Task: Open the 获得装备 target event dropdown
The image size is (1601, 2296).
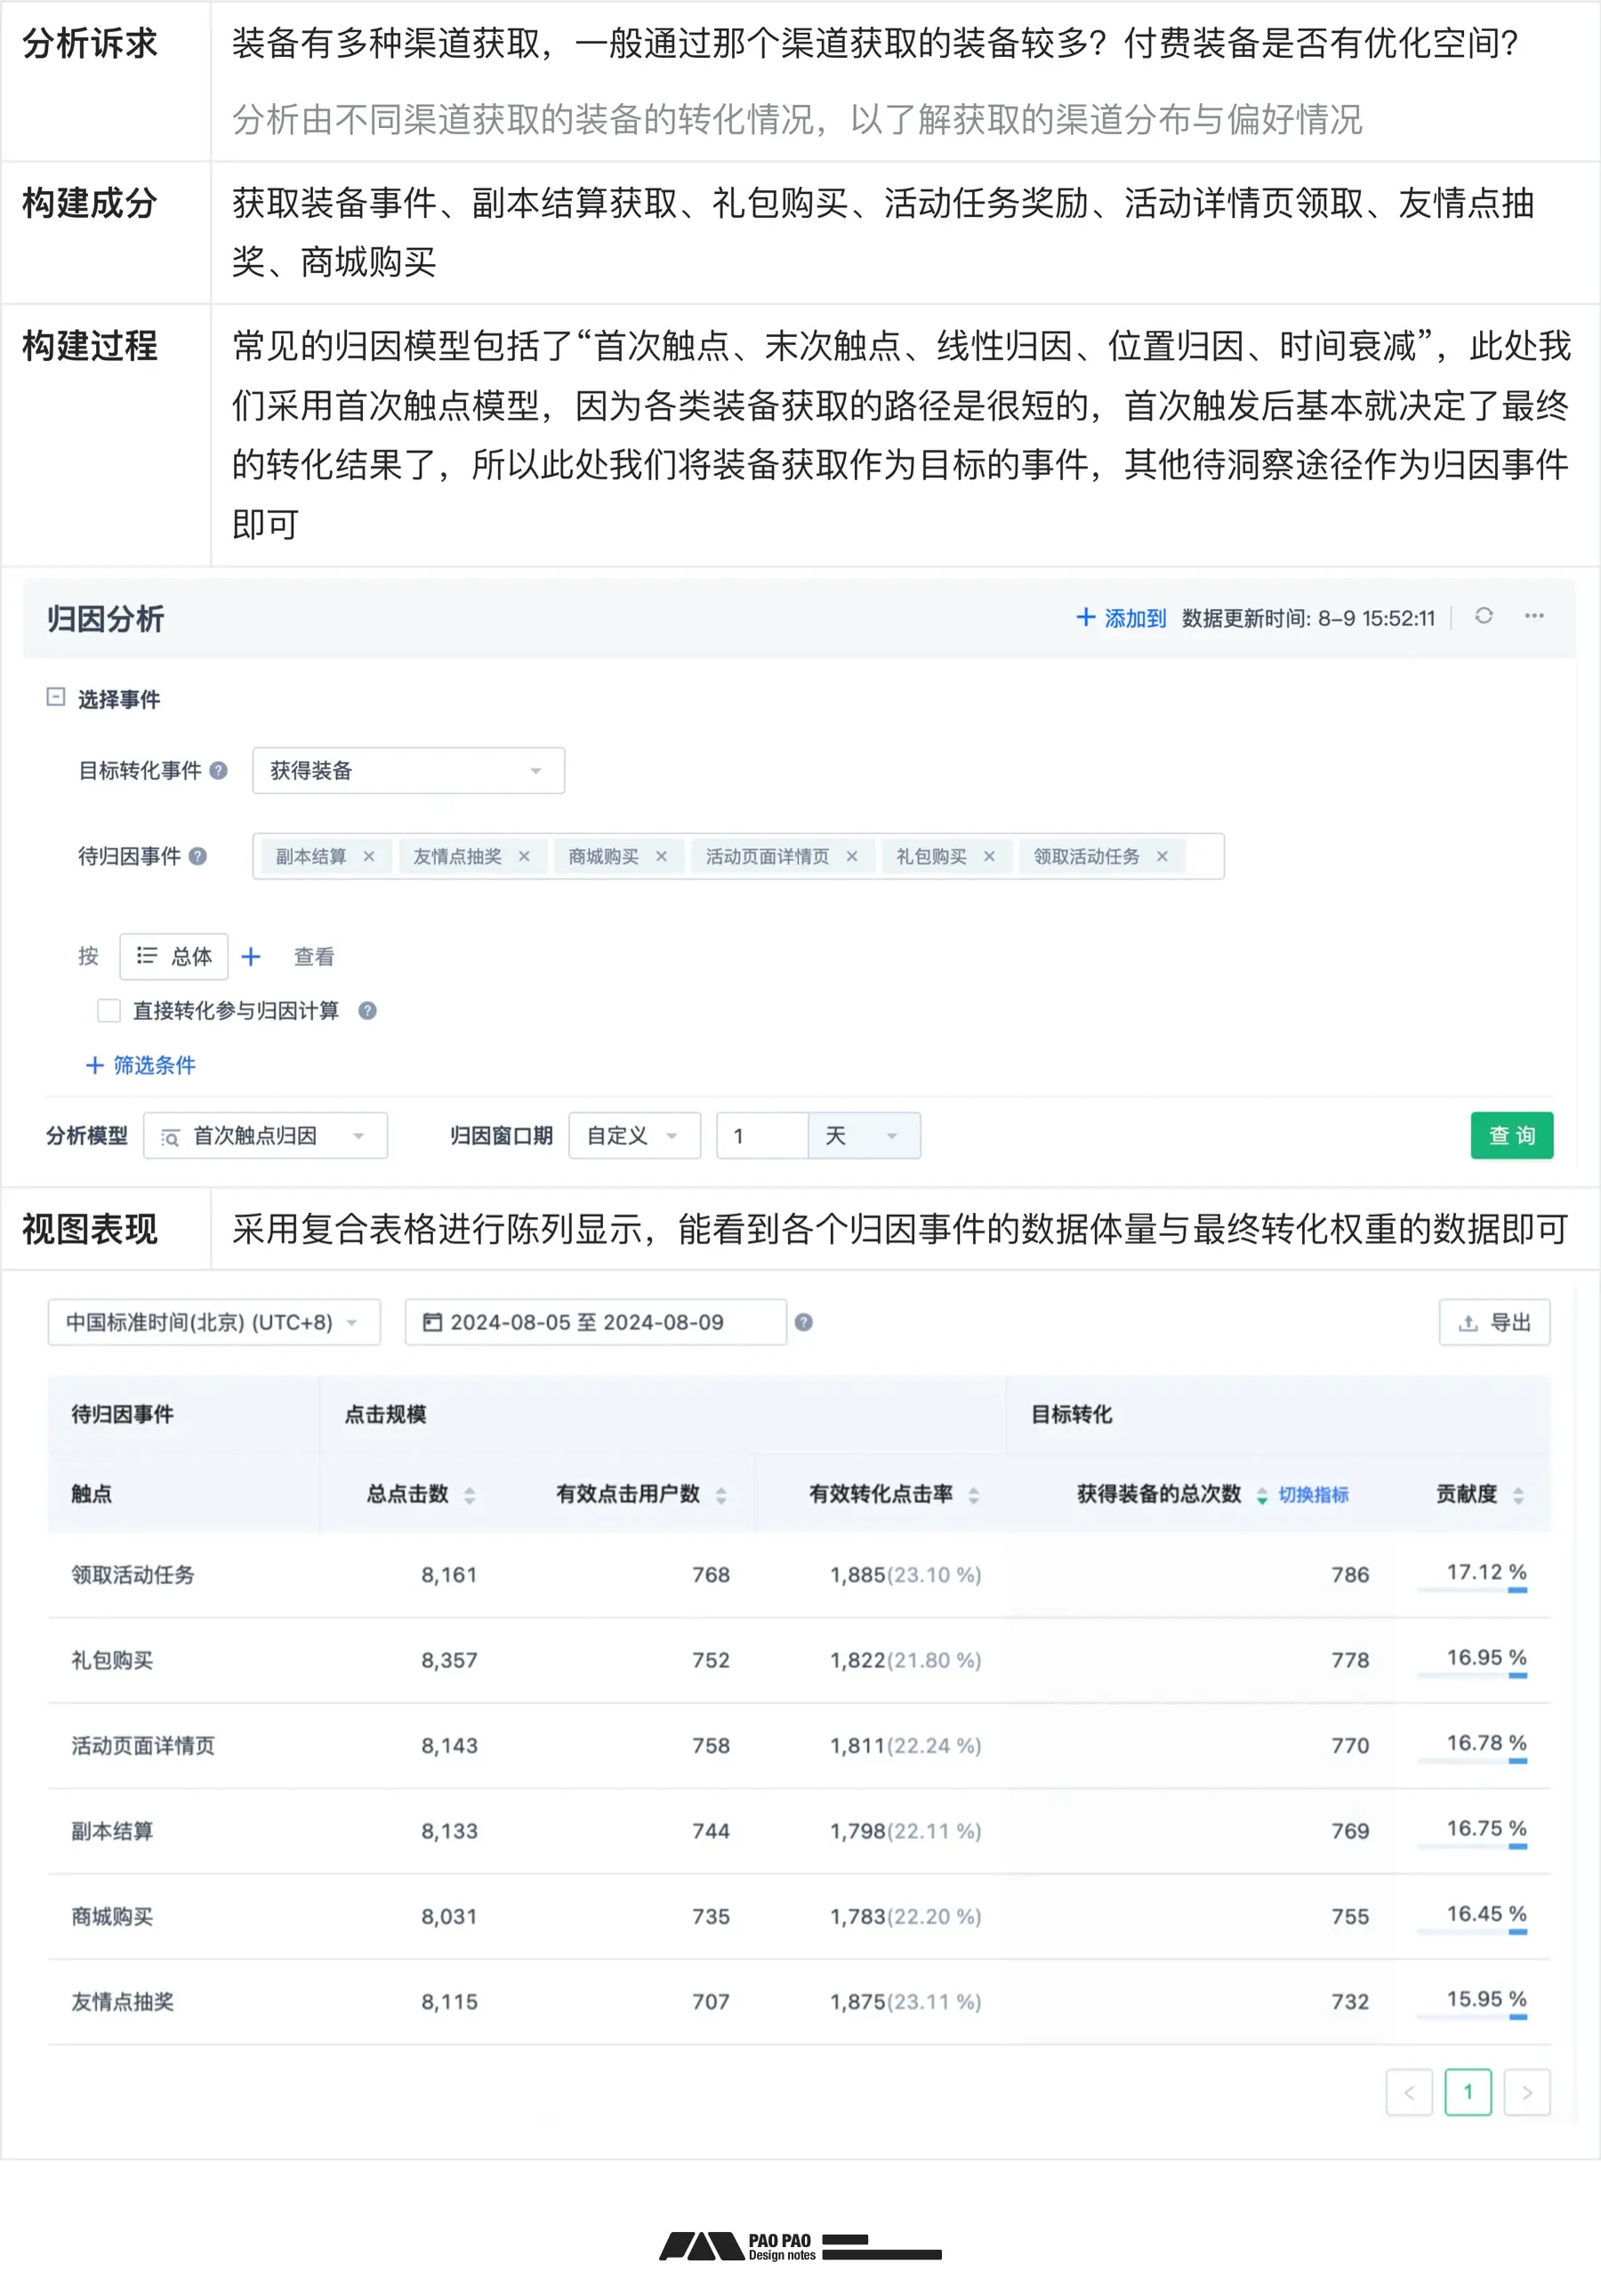Action: click(408, 770)
